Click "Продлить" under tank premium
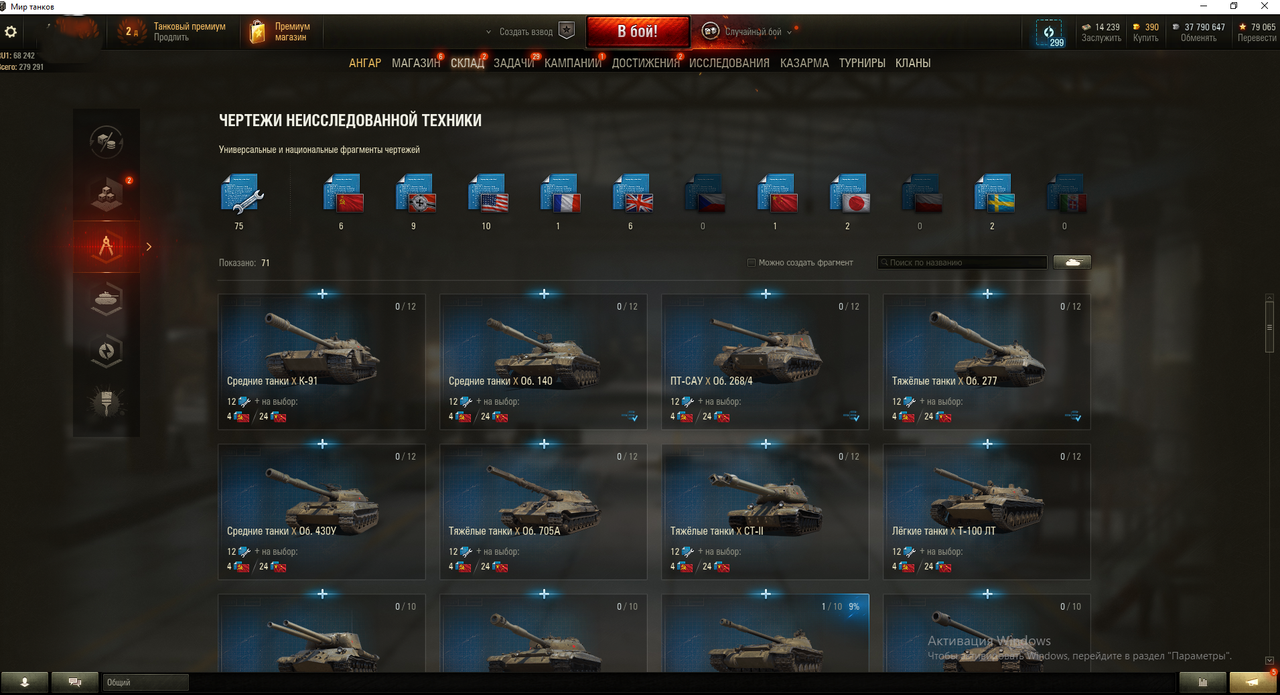Image resolution: width=1280 pixels, height=695 pixels. click(172, 38)
